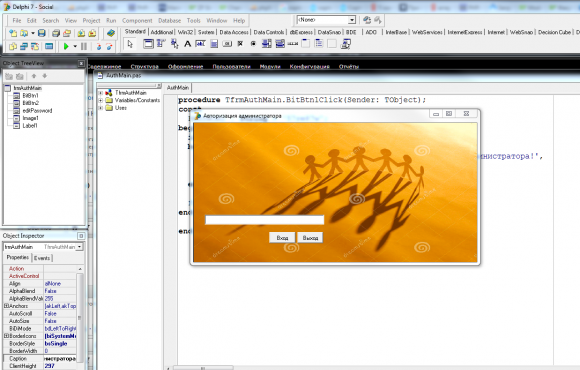Screen dimensions: 580x370
Task: Click the Pause program icon
Action: coord(84,46)
